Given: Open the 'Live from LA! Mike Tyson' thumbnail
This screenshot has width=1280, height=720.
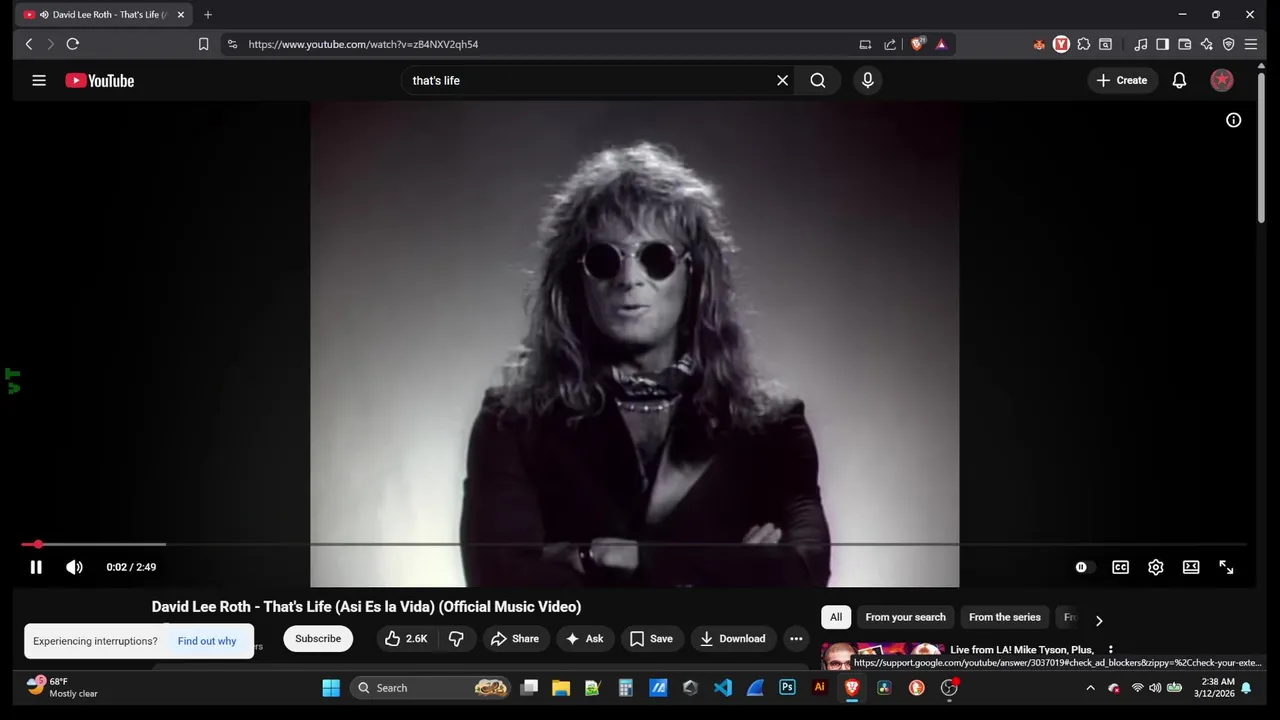Looking at the screenshot, I should tap(883, 655).
